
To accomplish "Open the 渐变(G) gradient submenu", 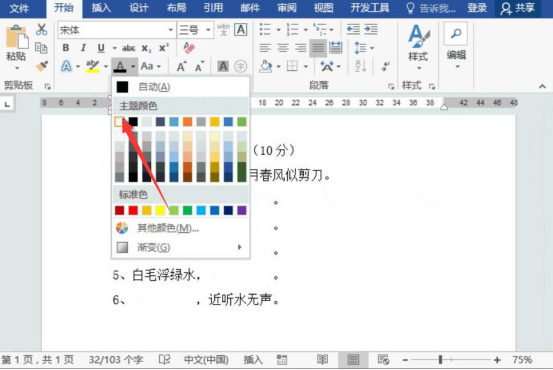I will coord(180,247).
